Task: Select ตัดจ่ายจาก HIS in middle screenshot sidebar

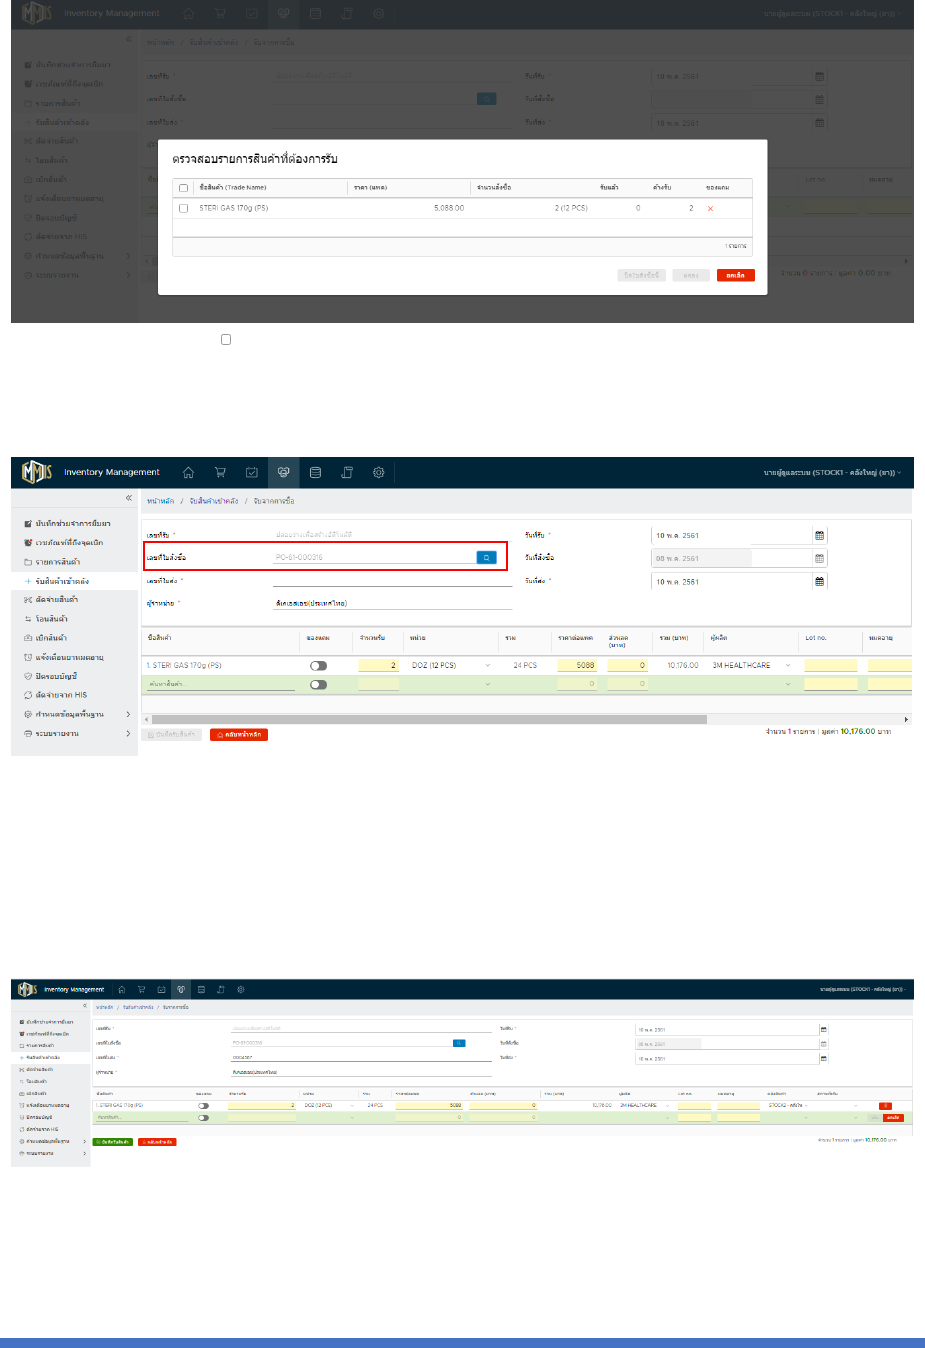Action: click(x=61, y=695)
